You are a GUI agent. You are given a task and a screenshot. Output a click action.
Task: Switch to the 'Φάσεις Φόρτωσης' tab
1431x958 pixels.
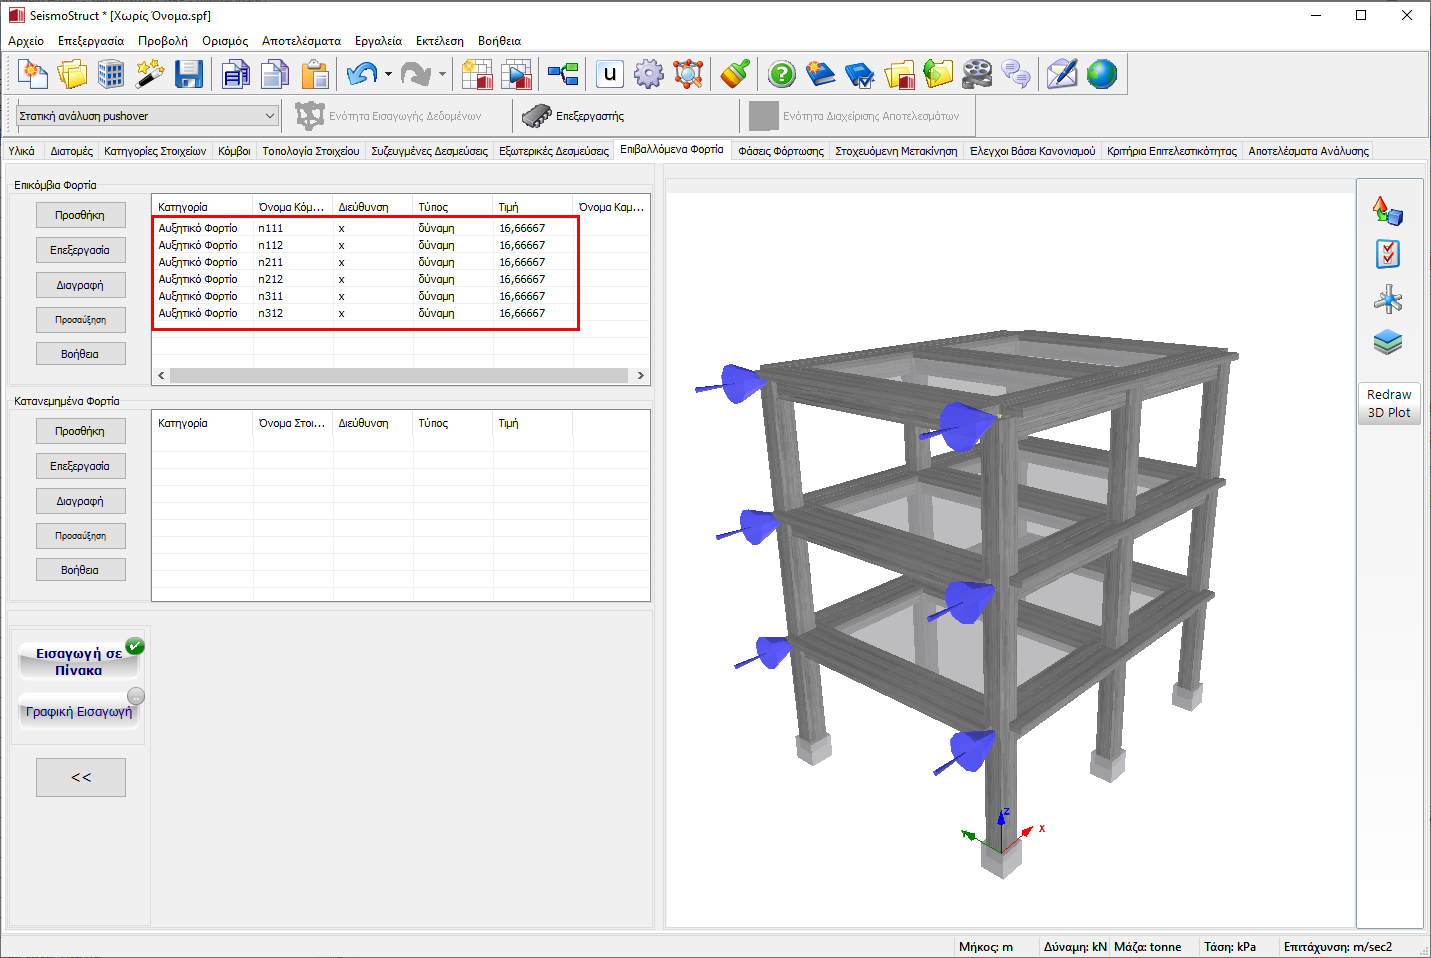point(780,151)
